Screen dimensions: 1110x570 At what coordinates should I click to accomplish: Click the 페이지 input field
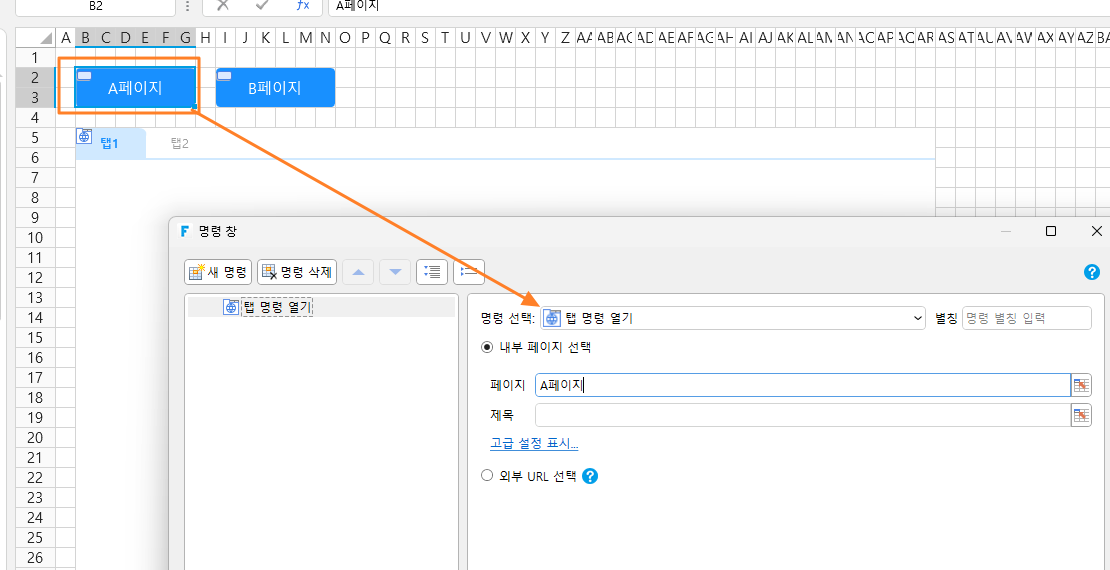802,385
